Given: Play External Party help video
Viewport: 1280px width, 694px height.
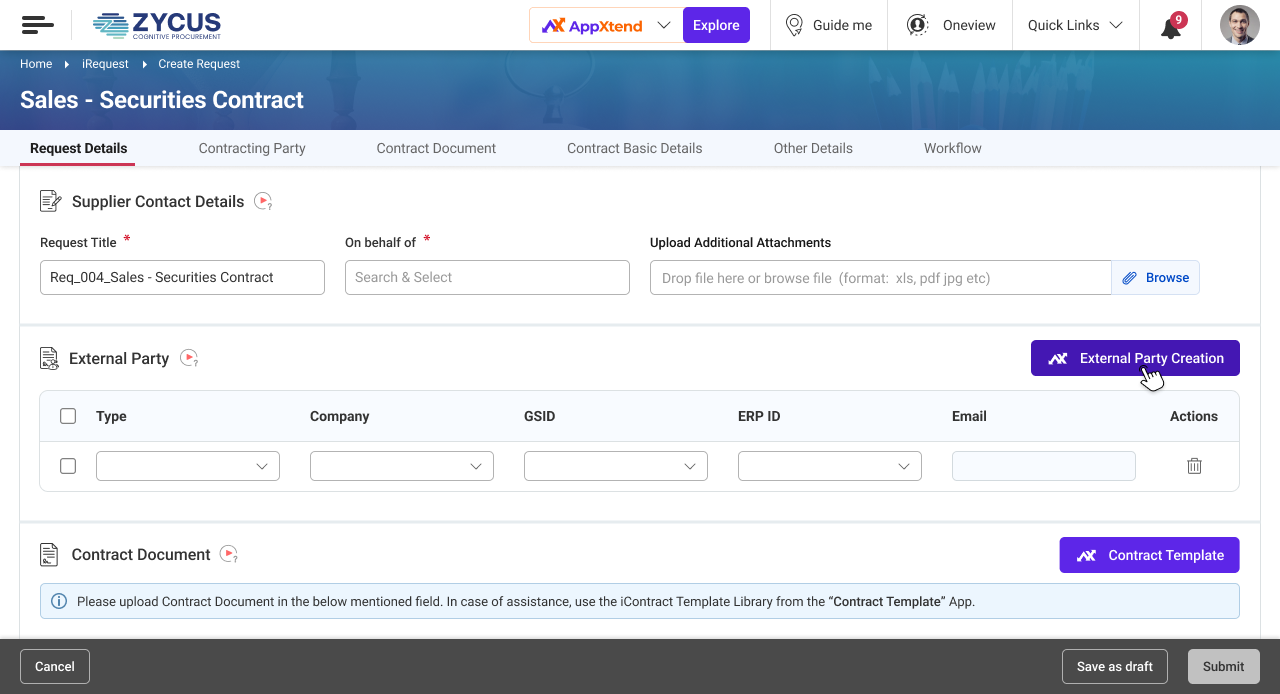Looking at the screenshot, I should [x=189, y=358].
